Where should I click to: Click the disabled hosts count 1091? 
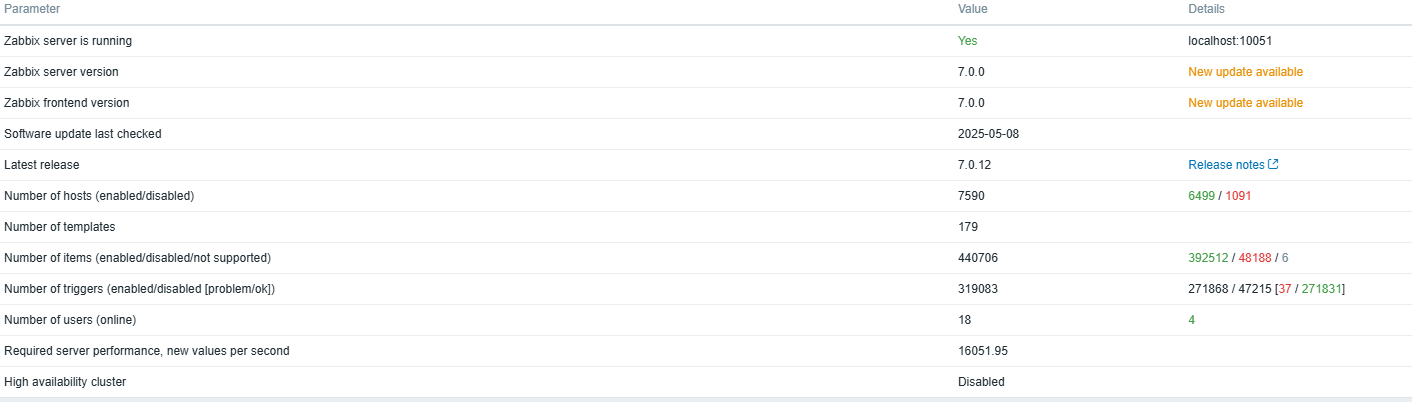(x=1238, y=196)
